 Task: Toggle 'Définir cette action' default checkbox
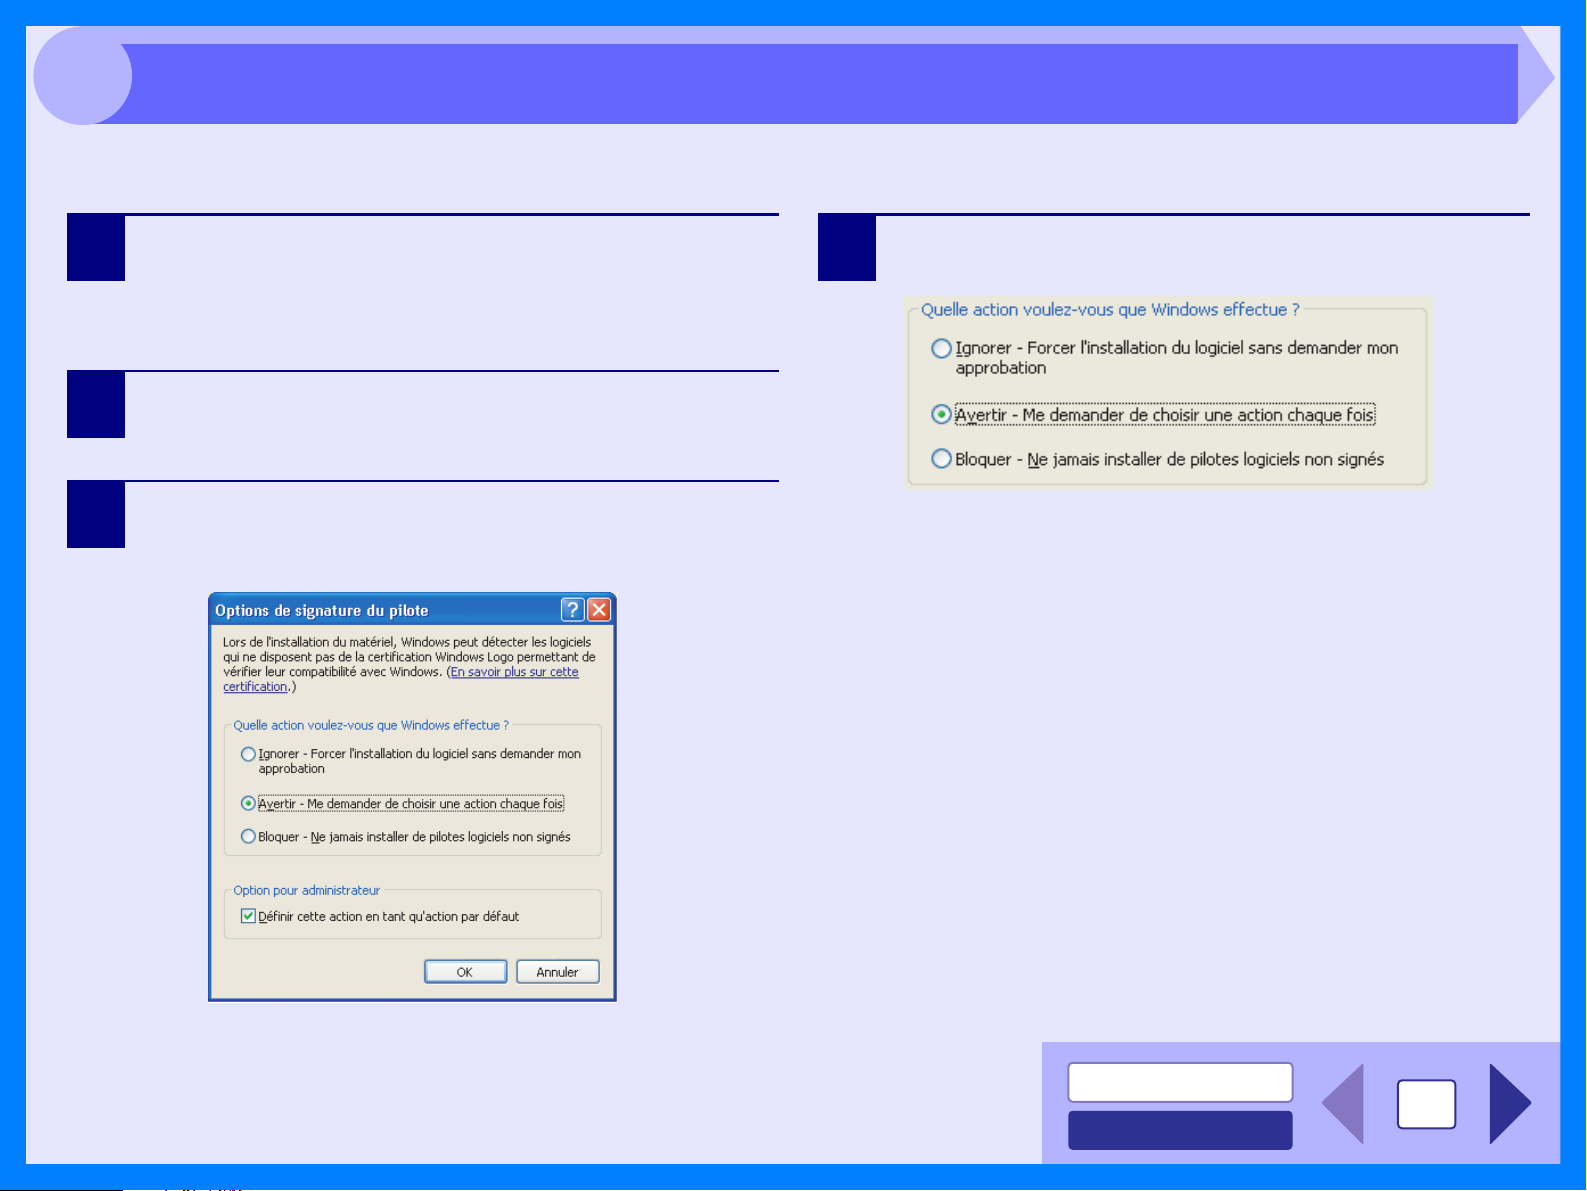coord(248,916)
